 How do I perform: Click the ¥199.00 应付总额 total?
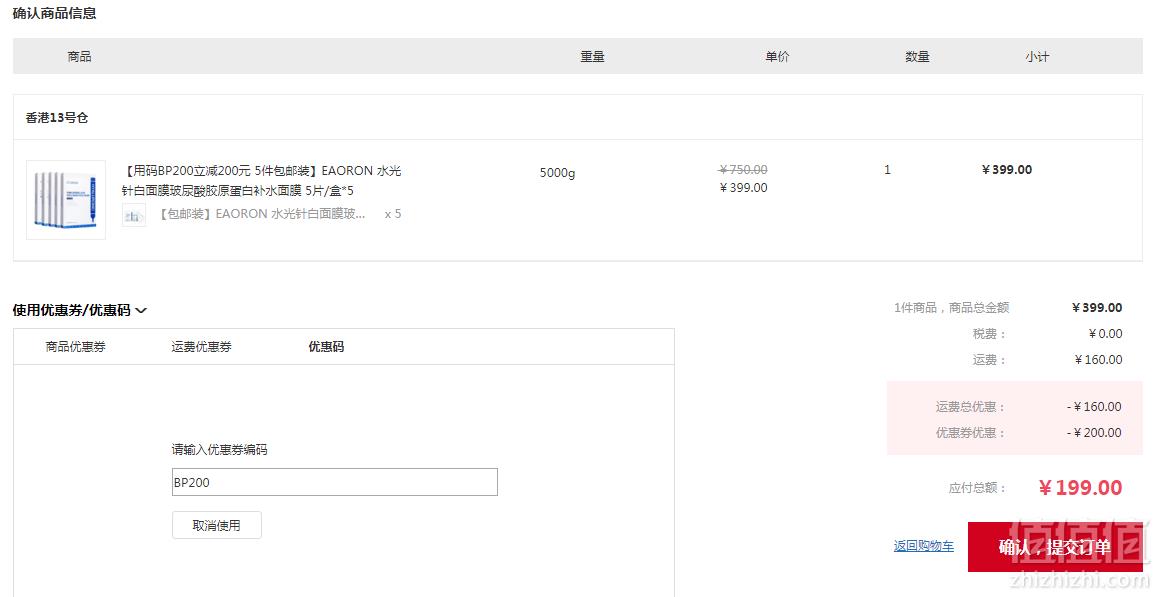pos(1080,488)
